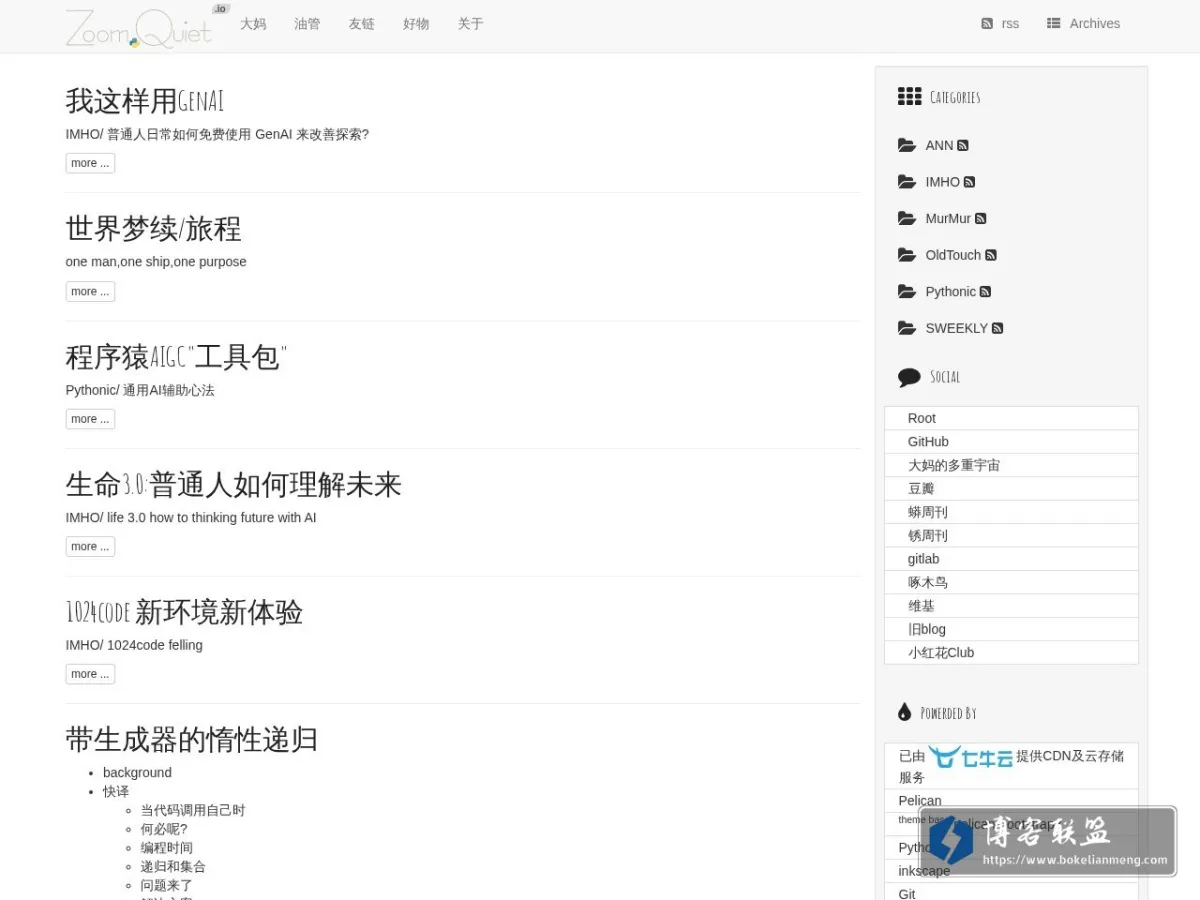The height and width of the screenshot is (900, 1200).
Task: Jump to background in table of contents
Action: [x=137, y=773]
